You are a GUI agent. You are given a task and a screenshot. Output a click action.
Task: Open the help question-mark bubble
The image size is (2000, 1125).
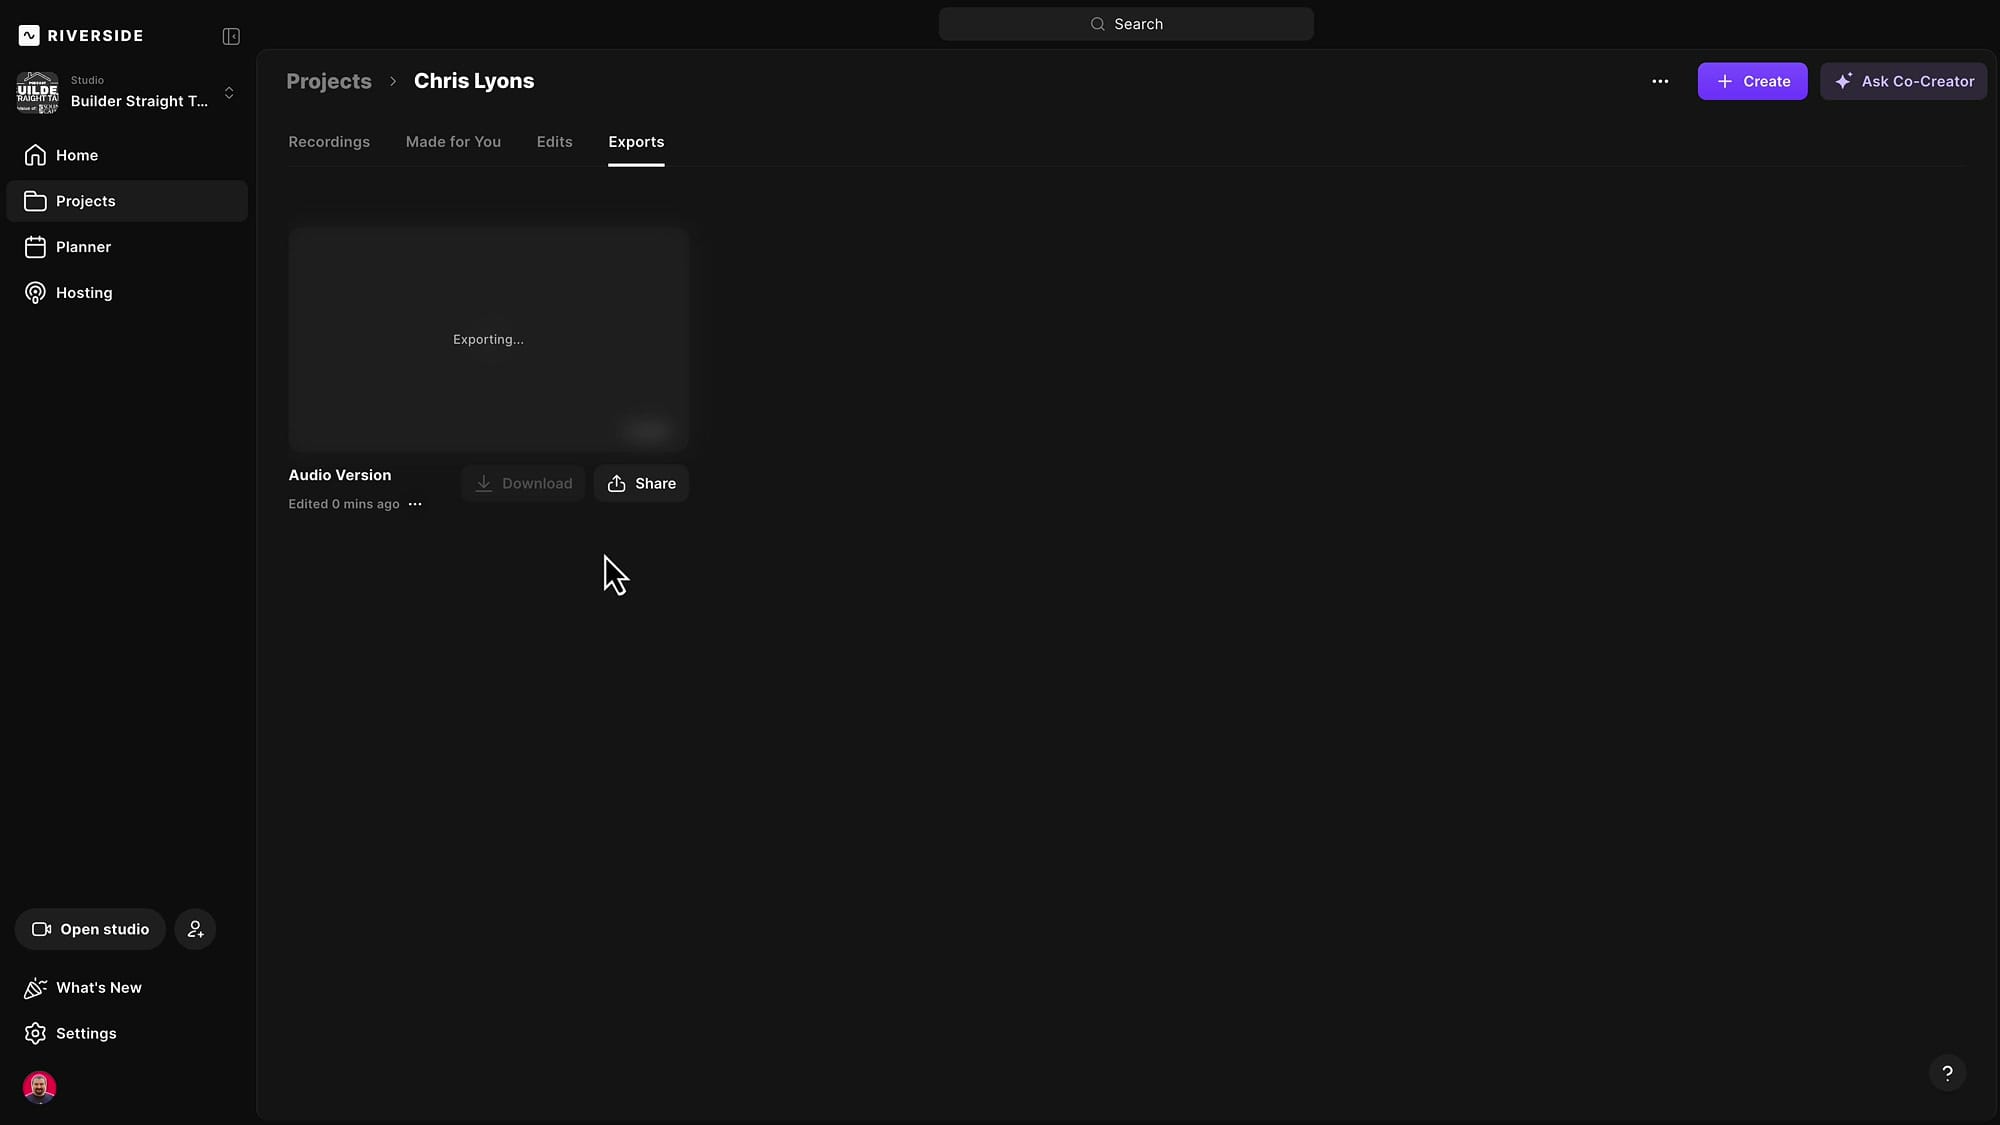(x=1946, y=1071)
